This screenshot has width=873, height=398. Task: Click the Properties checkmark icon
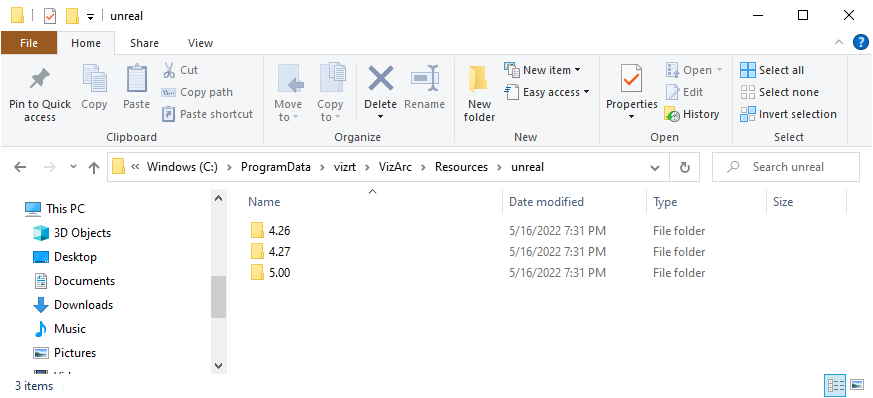[631, 79]
